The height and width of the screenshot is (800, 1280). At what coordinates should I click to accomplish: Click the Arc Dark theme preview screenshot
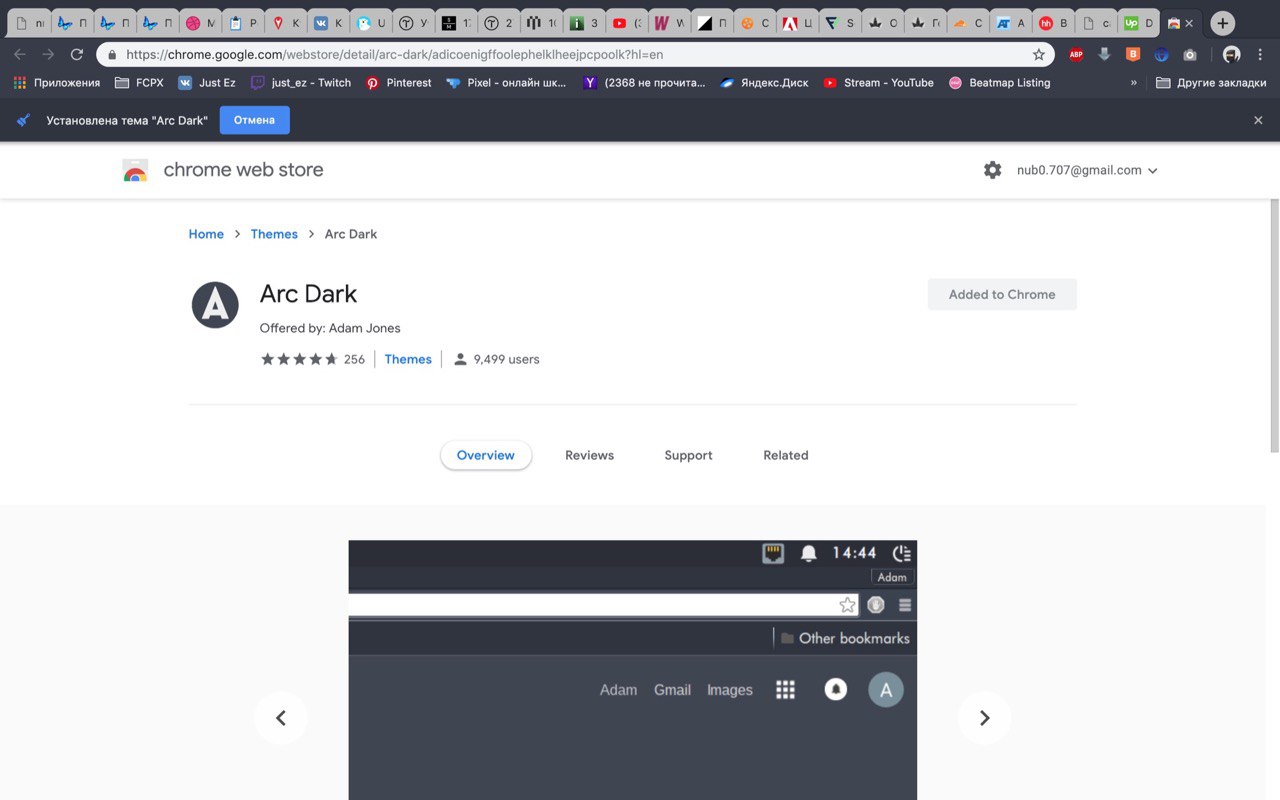(x=632, y=670)
